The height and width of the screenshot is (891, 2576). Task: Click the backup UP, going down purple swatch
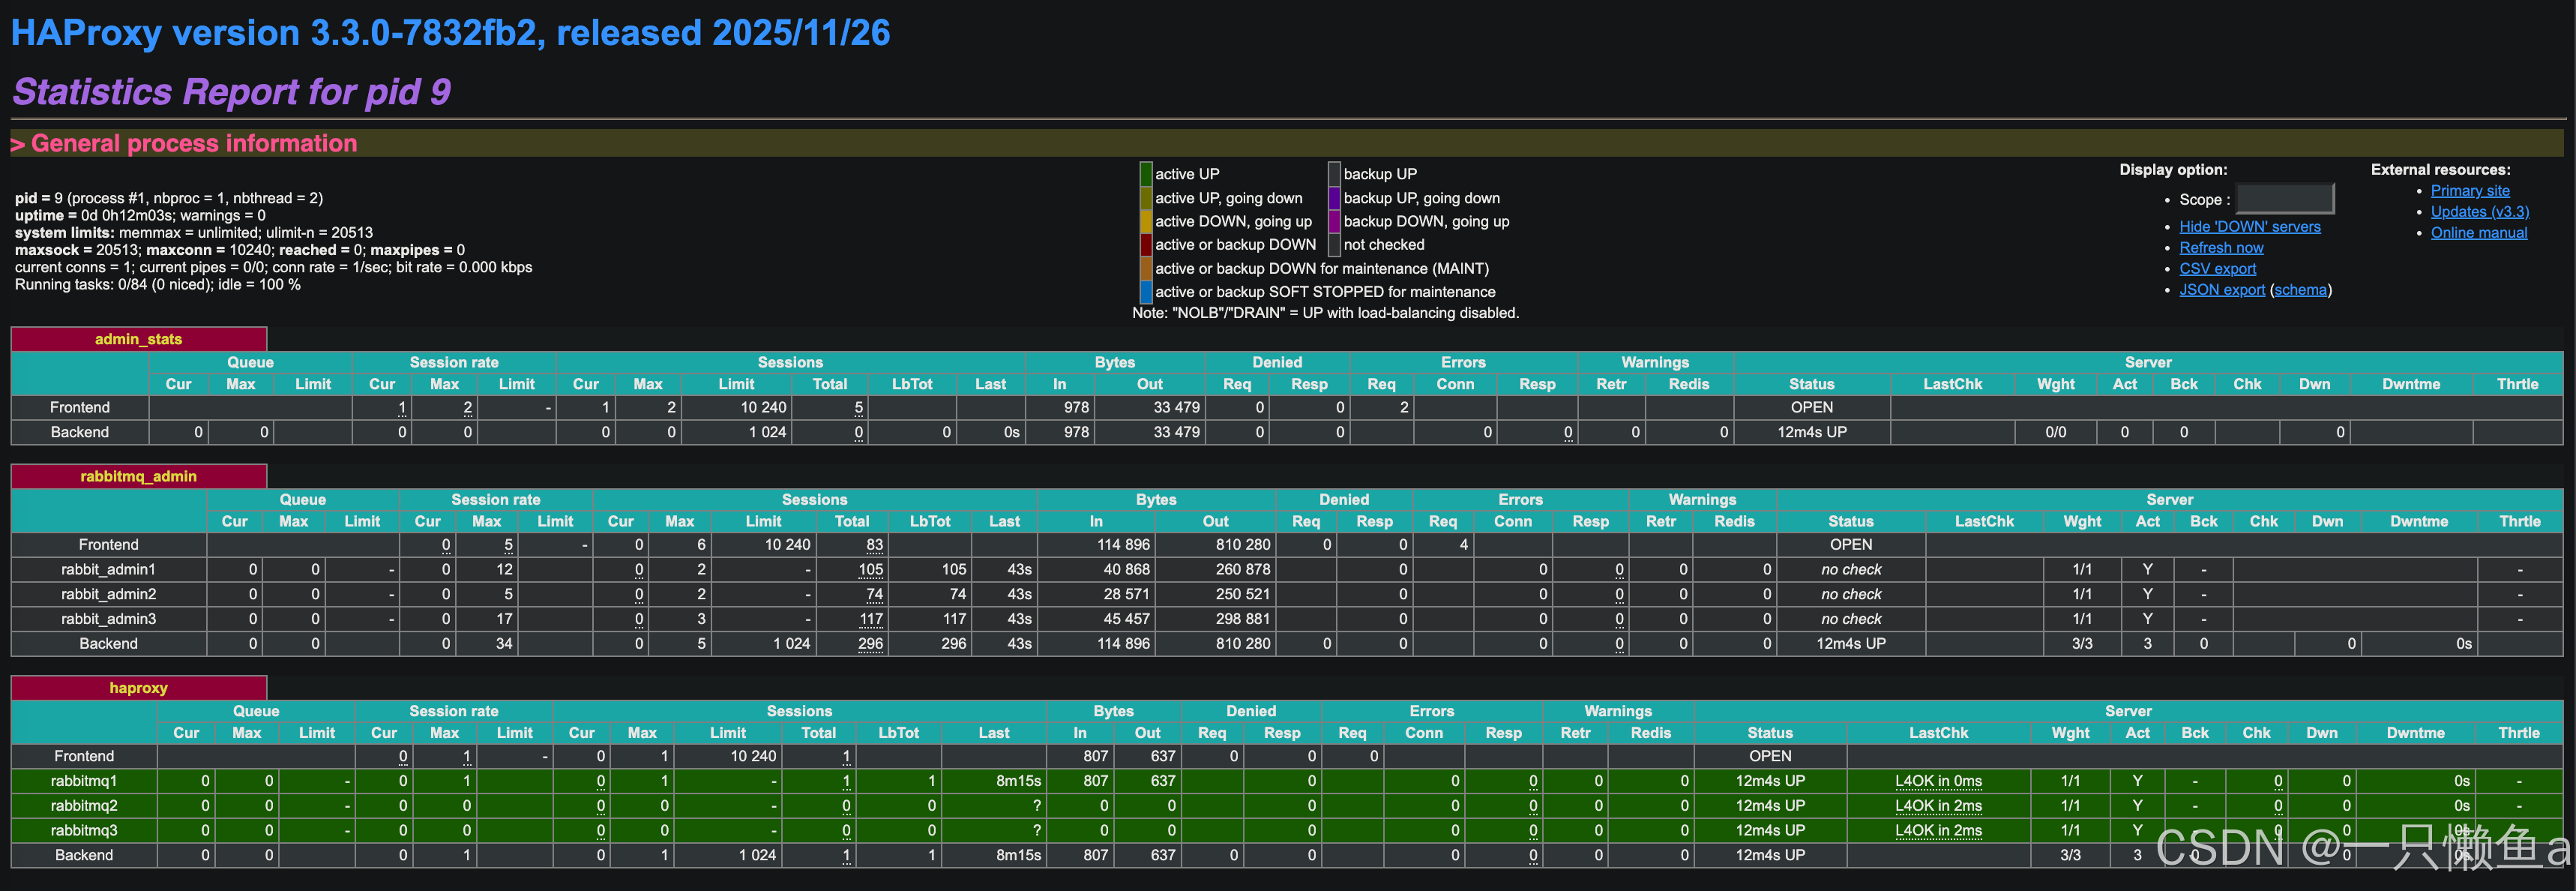pos(1334,198)
